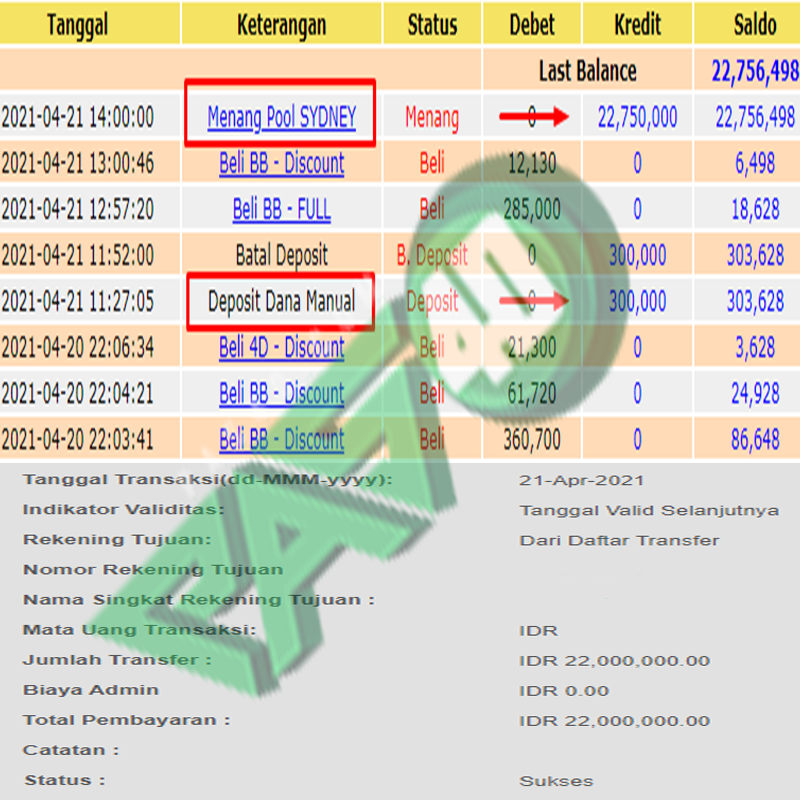Click the Menang status cell
The image size is (800, 800).
coord(432,117)
